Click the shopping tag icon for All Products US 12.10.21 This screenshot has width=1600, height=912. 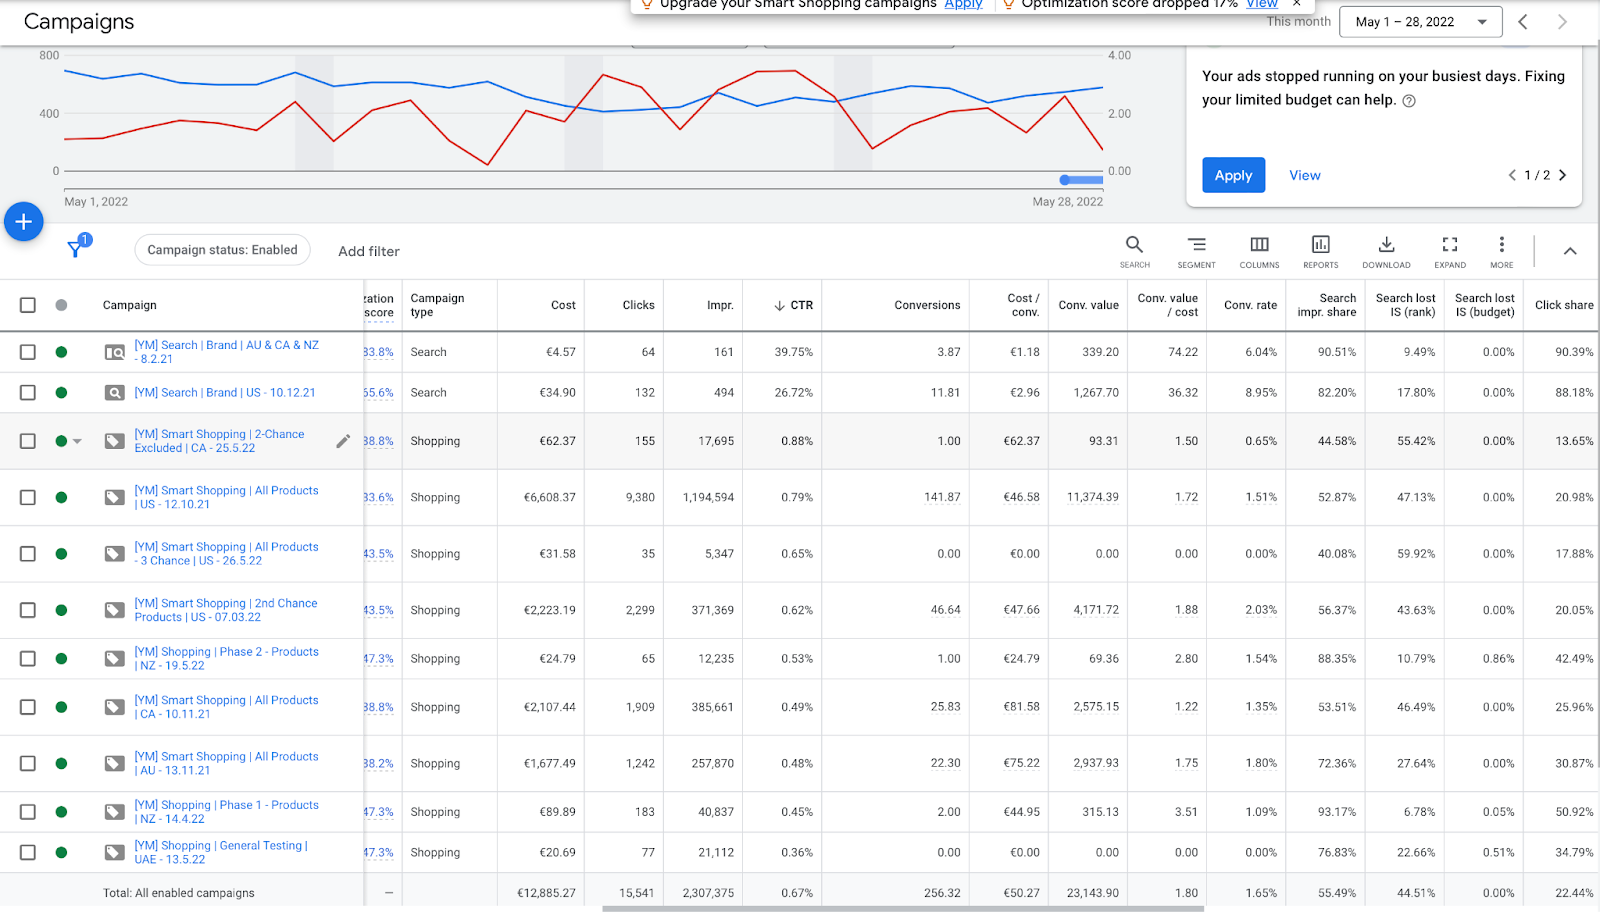coord(115,497)
